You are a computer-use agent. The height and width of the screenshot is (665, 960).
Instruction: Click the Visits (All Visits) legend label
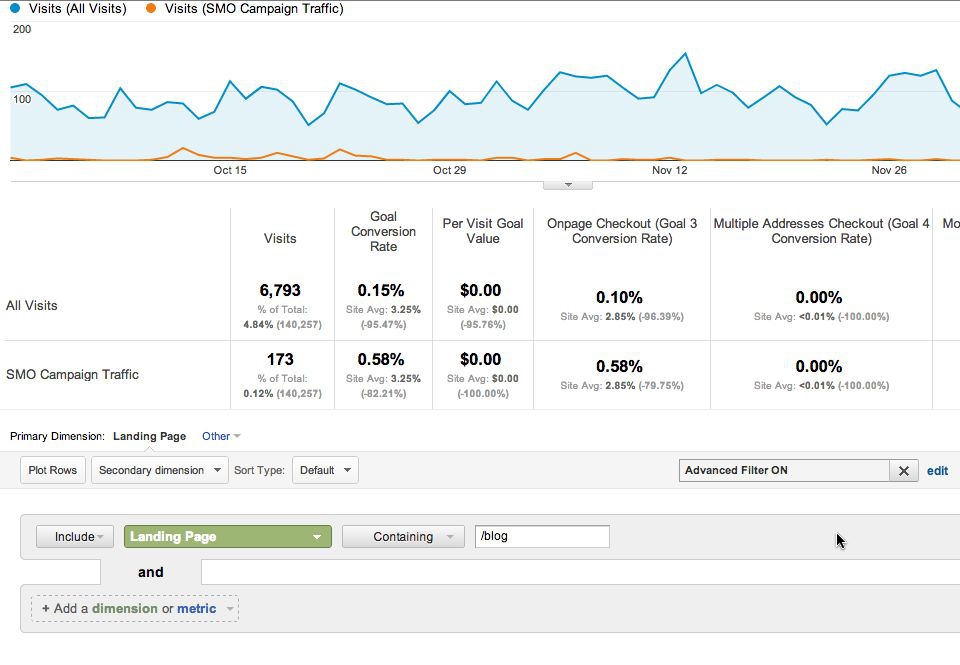(77, 9)
